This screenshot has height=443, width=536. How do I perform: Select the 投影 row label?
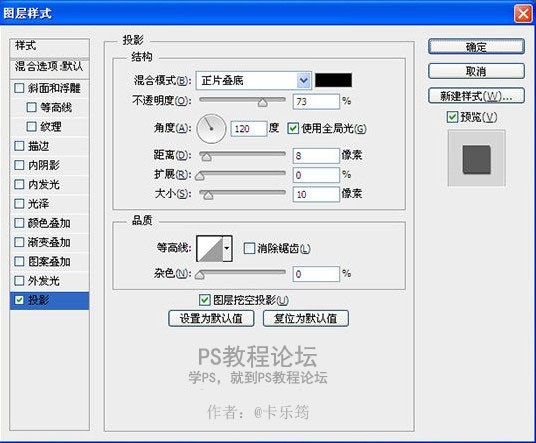(x=39, y=300)
